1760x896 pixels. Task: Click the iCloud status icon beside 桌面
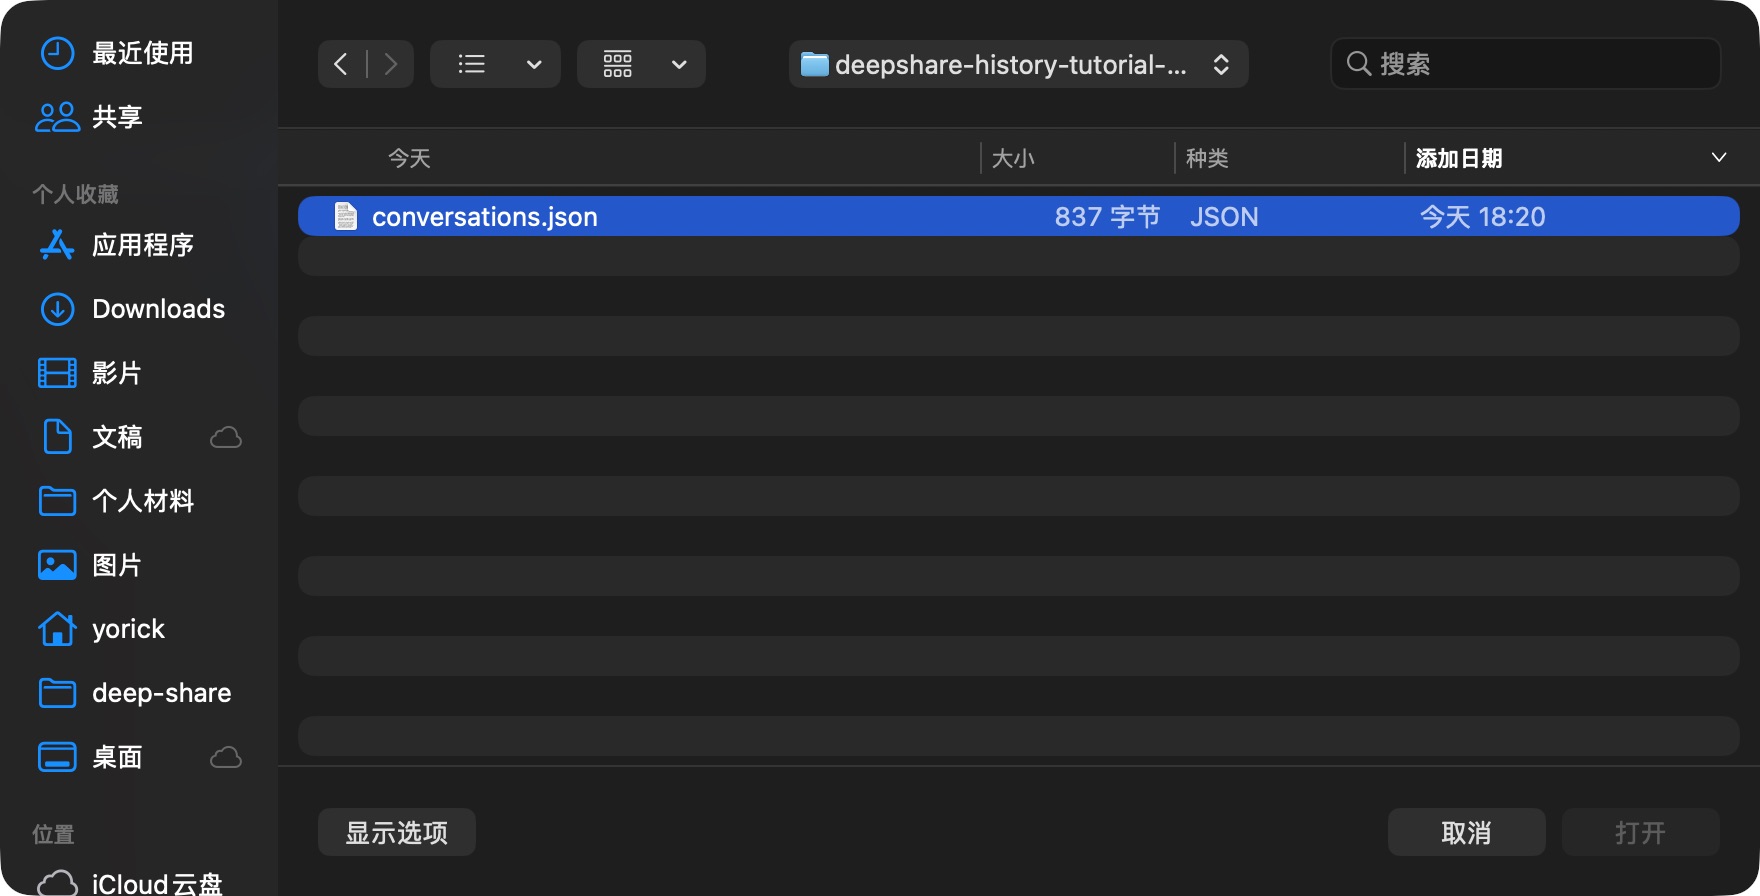[226, 757]
